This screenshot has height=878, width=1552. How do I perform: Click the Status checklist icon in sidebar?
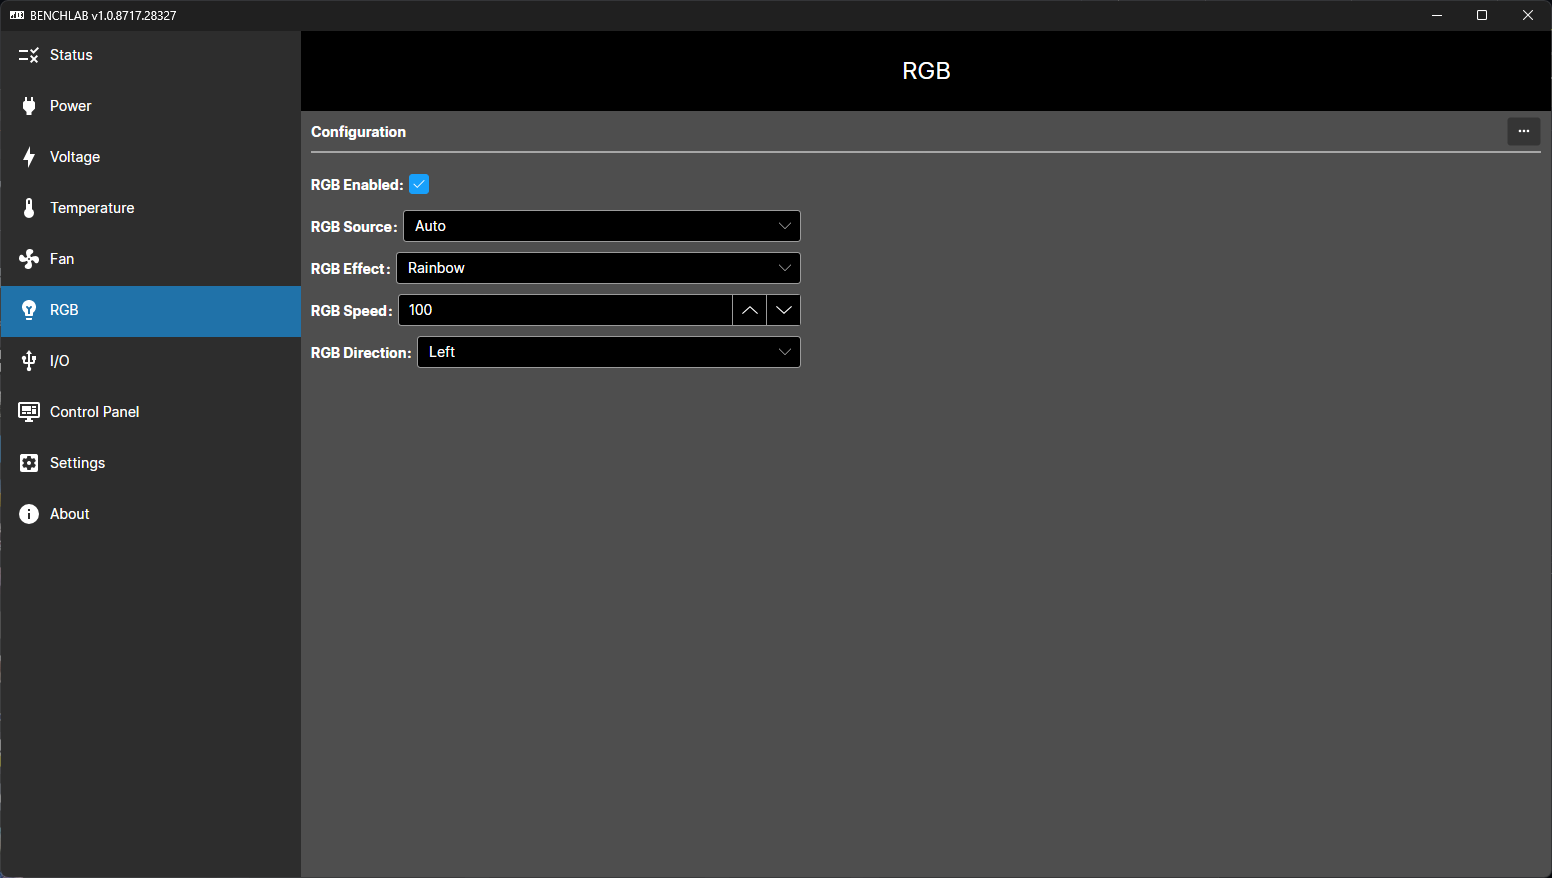[x=29, y=55]
